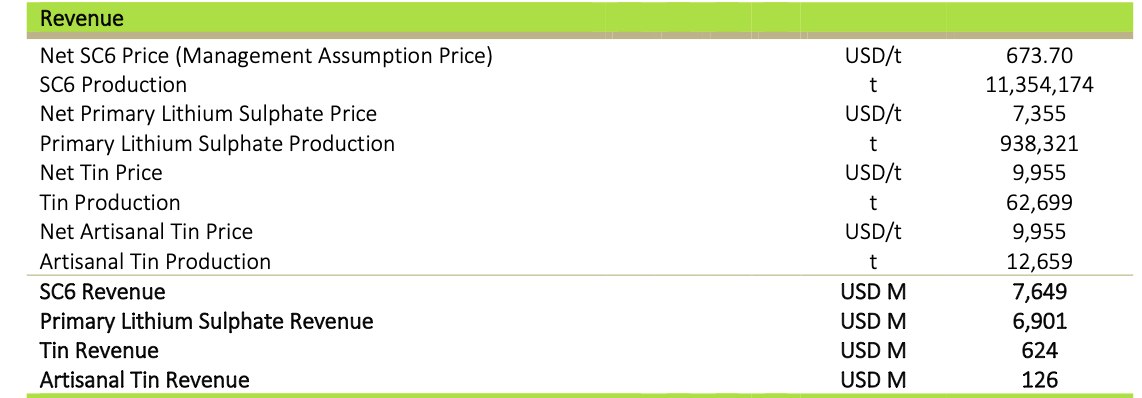Click the 7,355 lithium sulphate price value
Image resolution: width=1142 pixels, height=398 pixels.
click(1039, 114)
